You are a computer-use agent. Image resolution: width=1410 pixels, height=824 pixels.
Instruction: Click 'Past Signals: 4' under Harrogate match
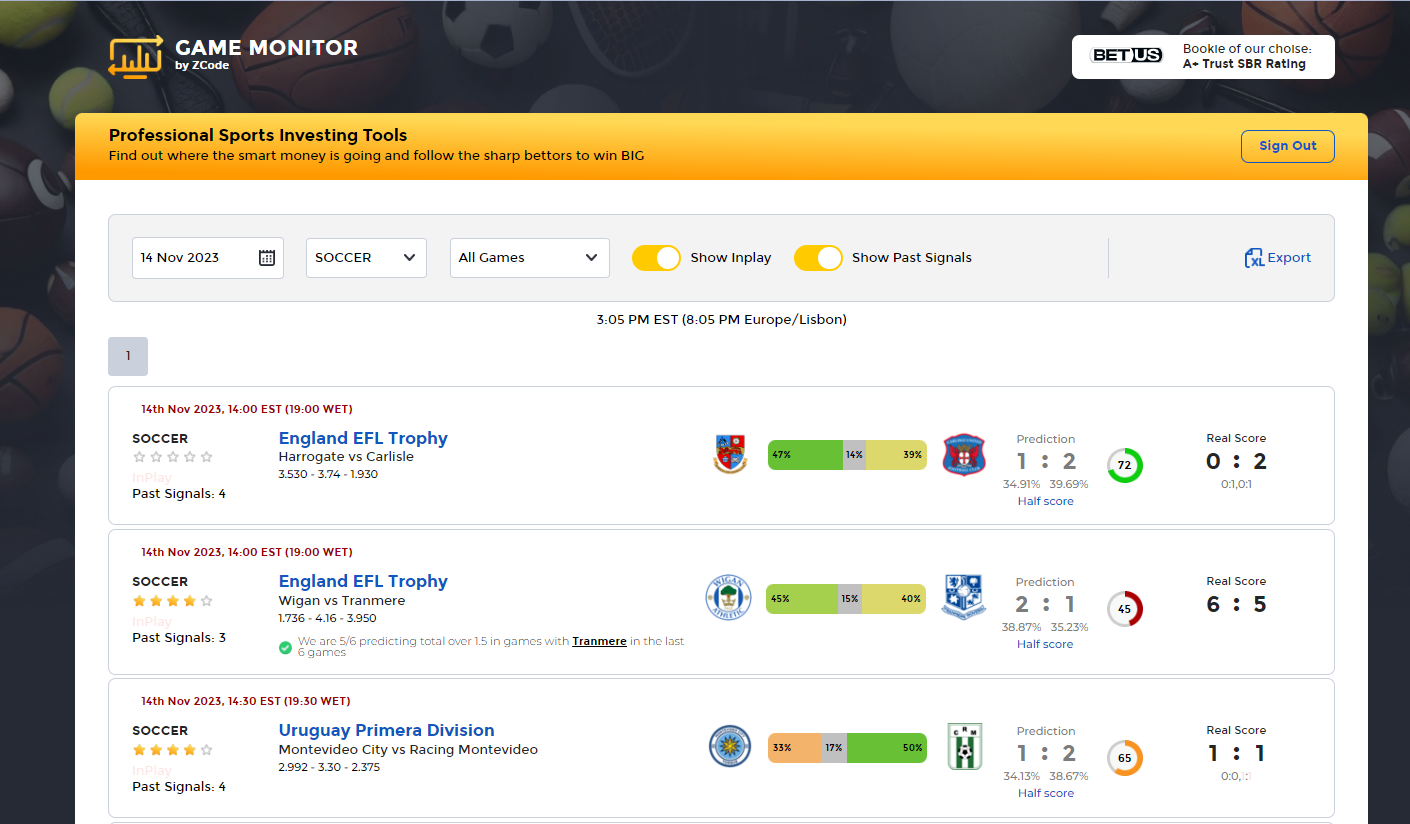179,494
